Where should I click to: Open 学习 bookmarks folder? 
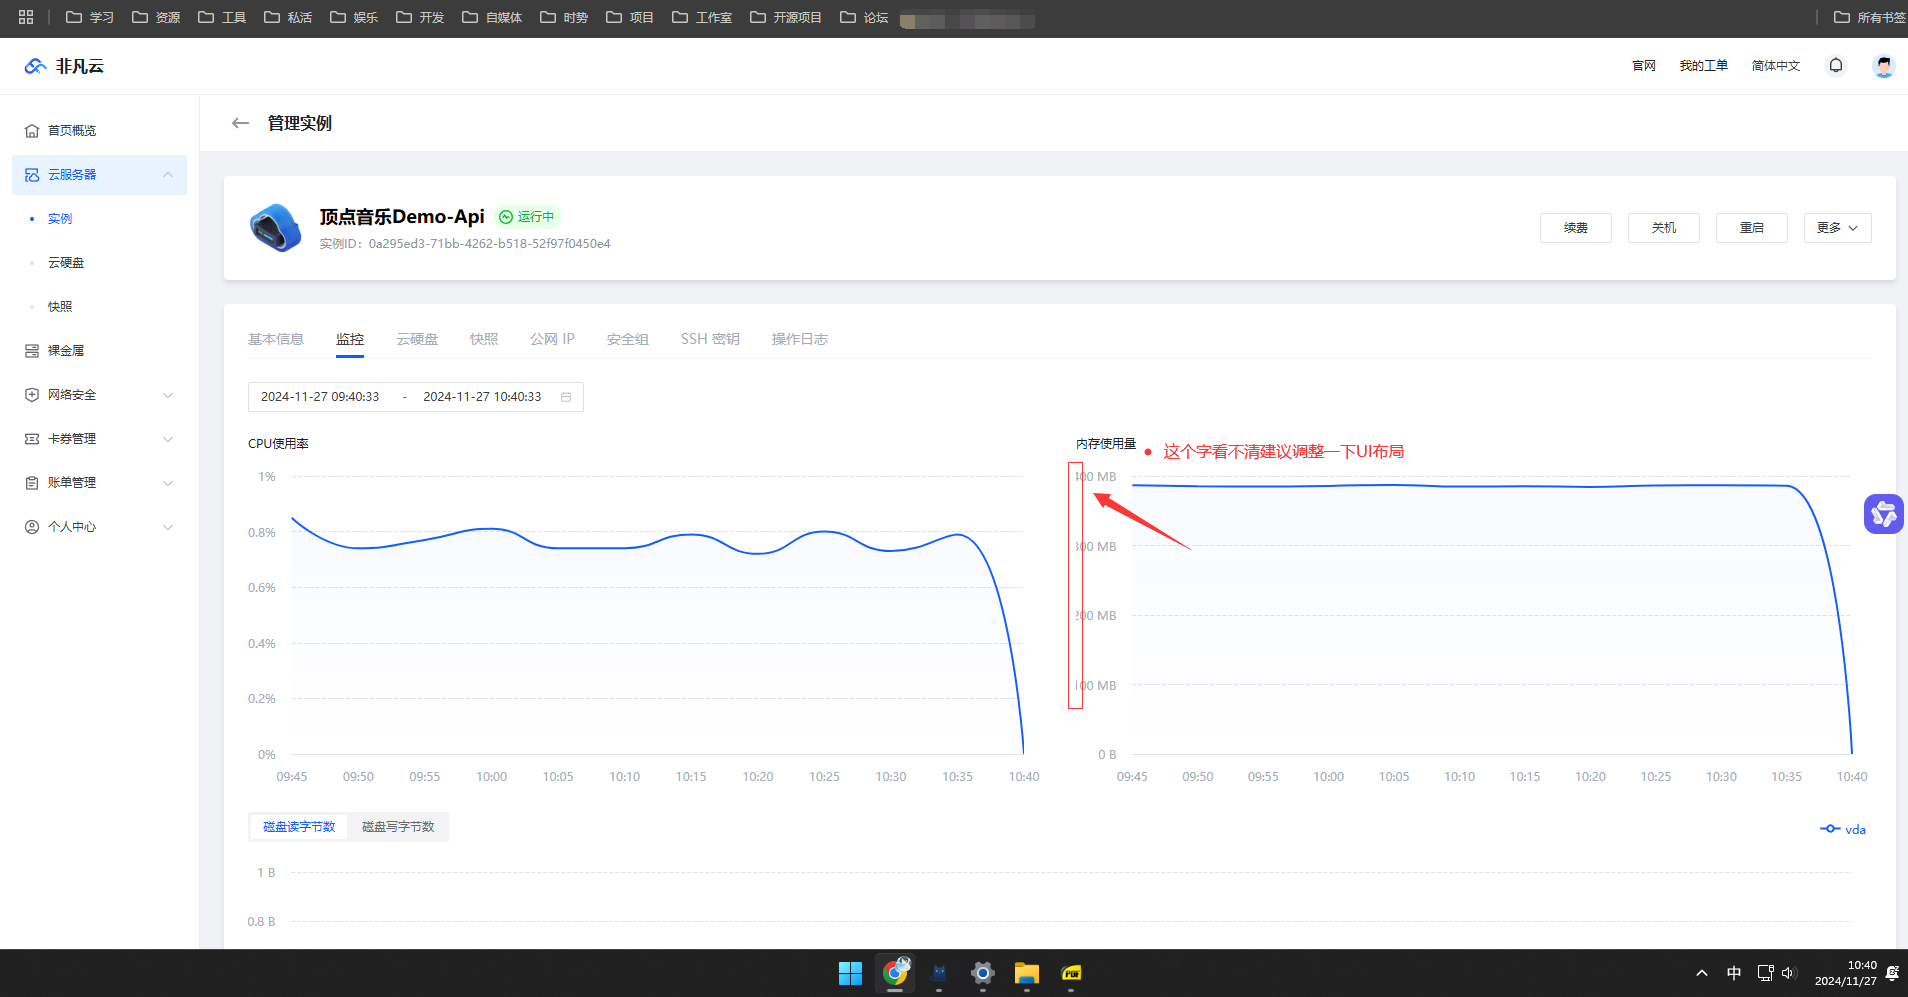[90, 17]
